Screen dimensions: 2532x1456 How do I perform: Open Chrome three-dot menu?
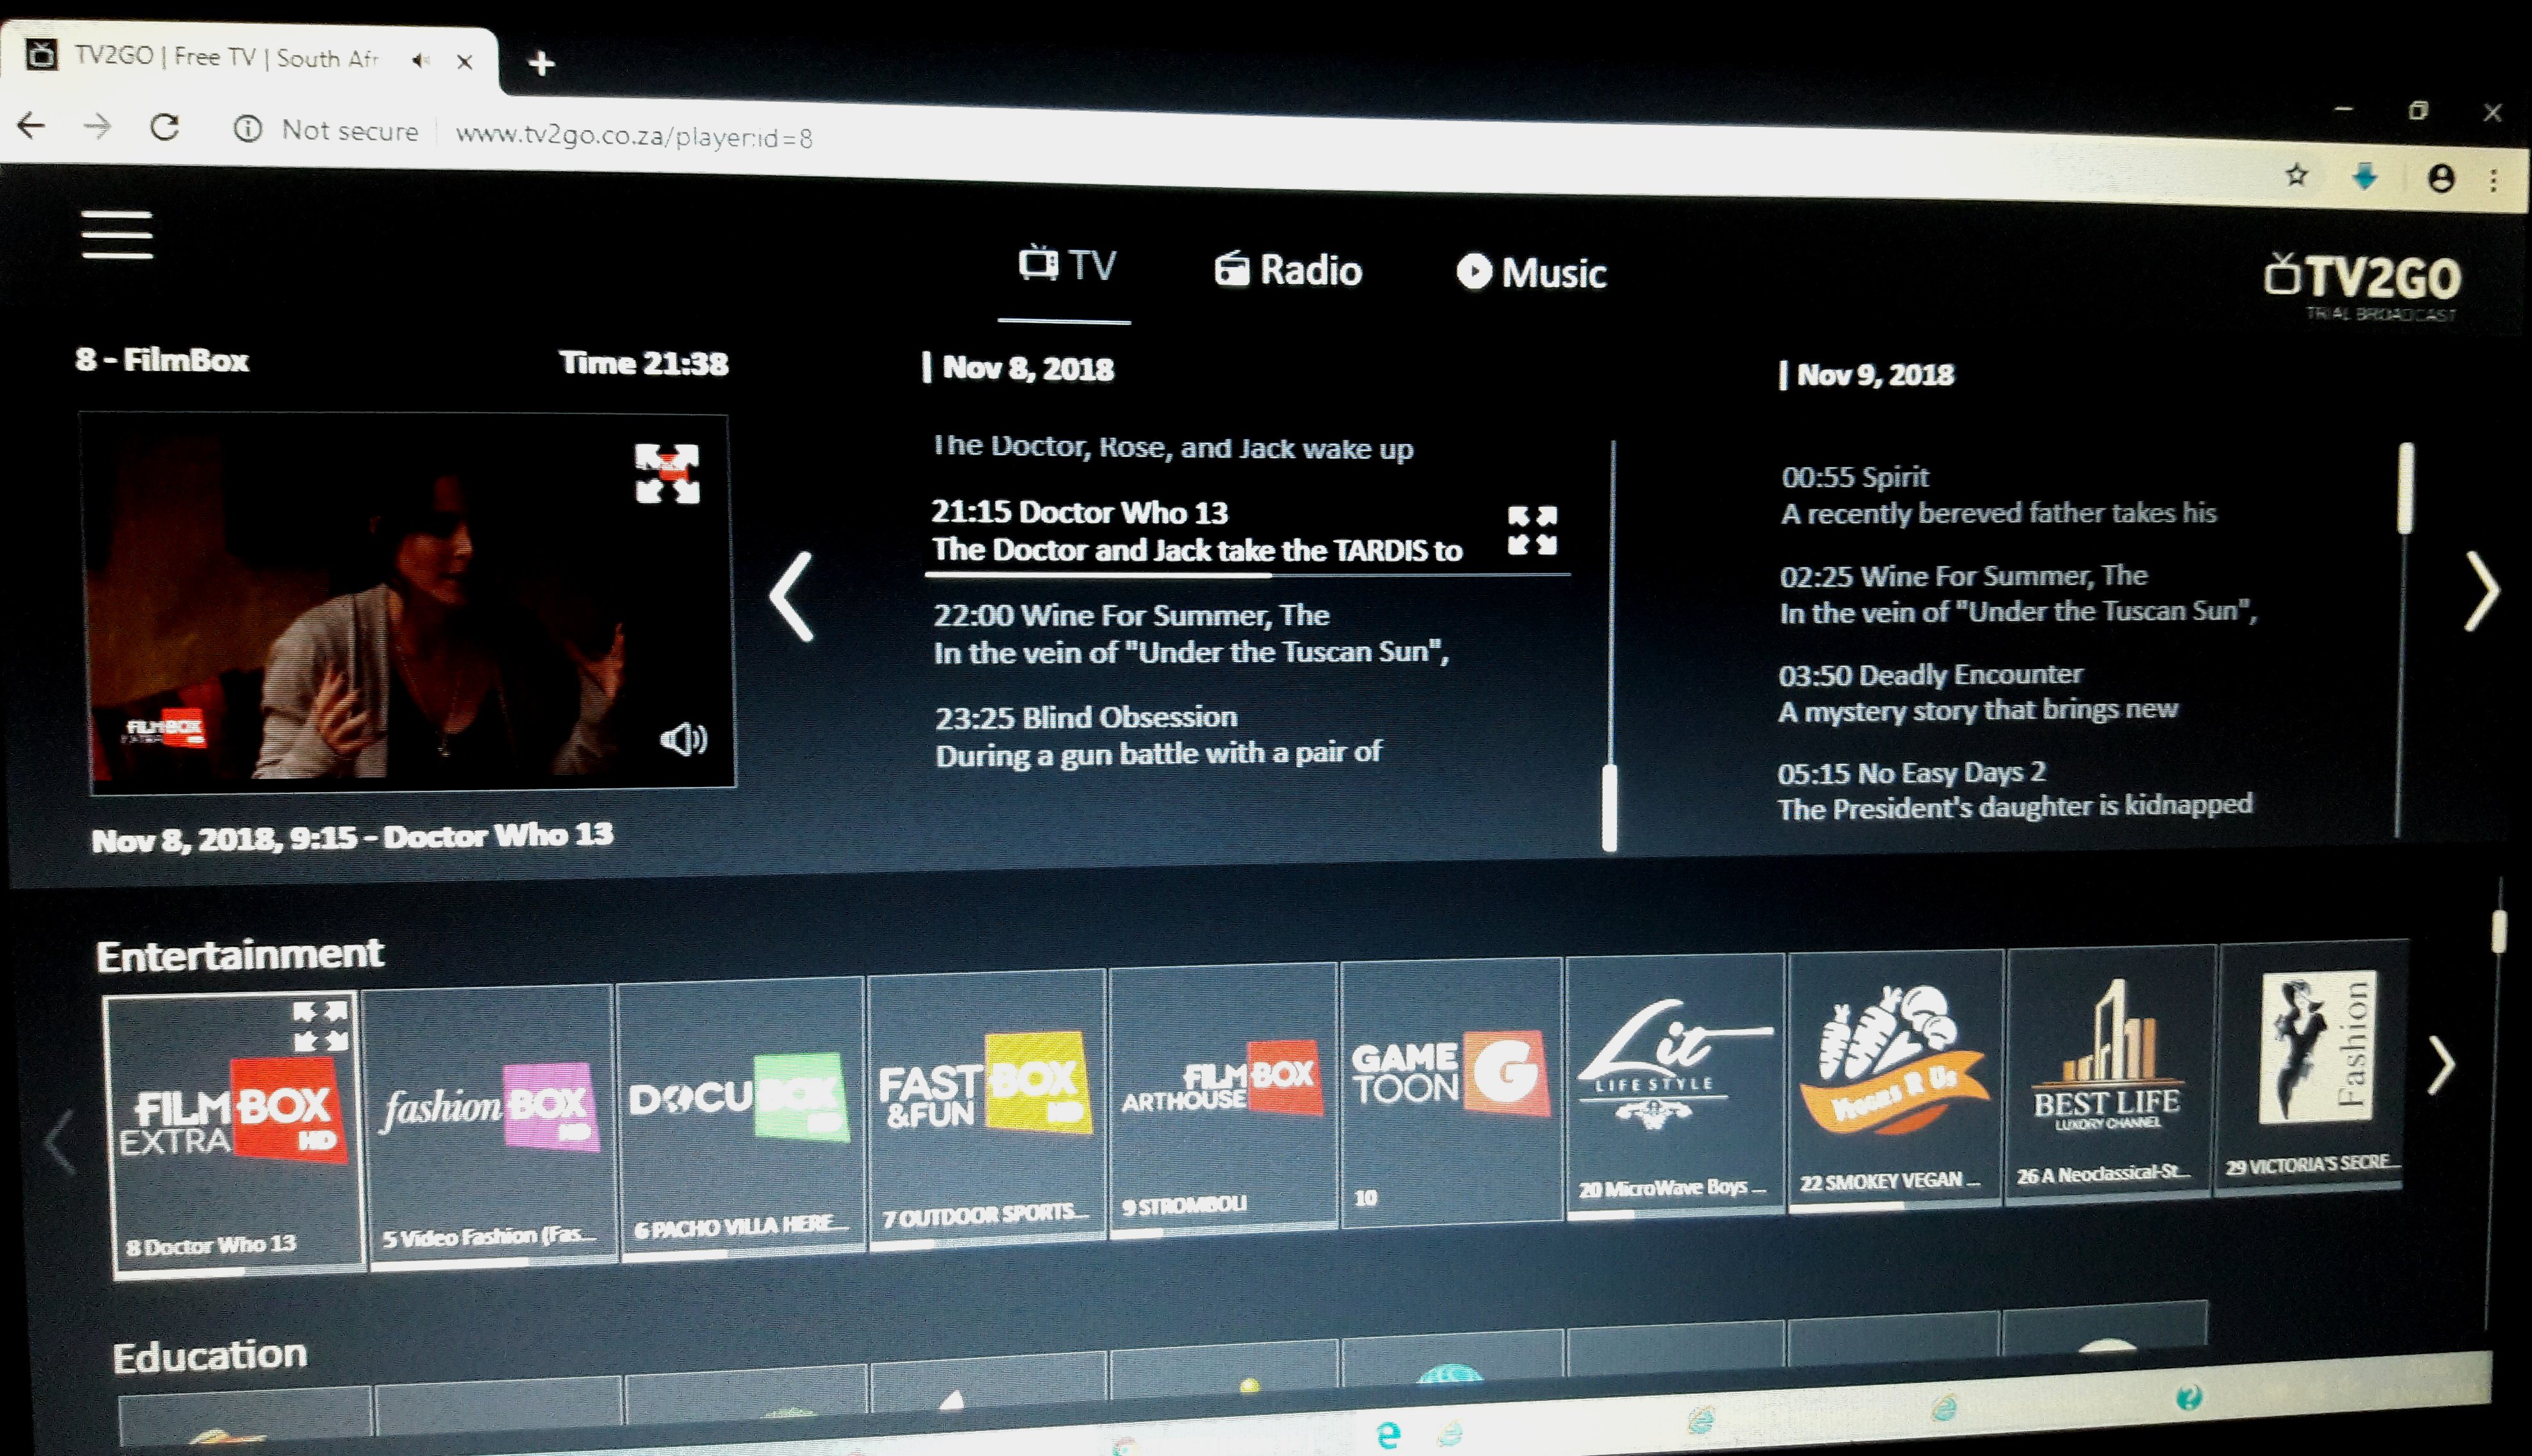[x=2494, y=180]
